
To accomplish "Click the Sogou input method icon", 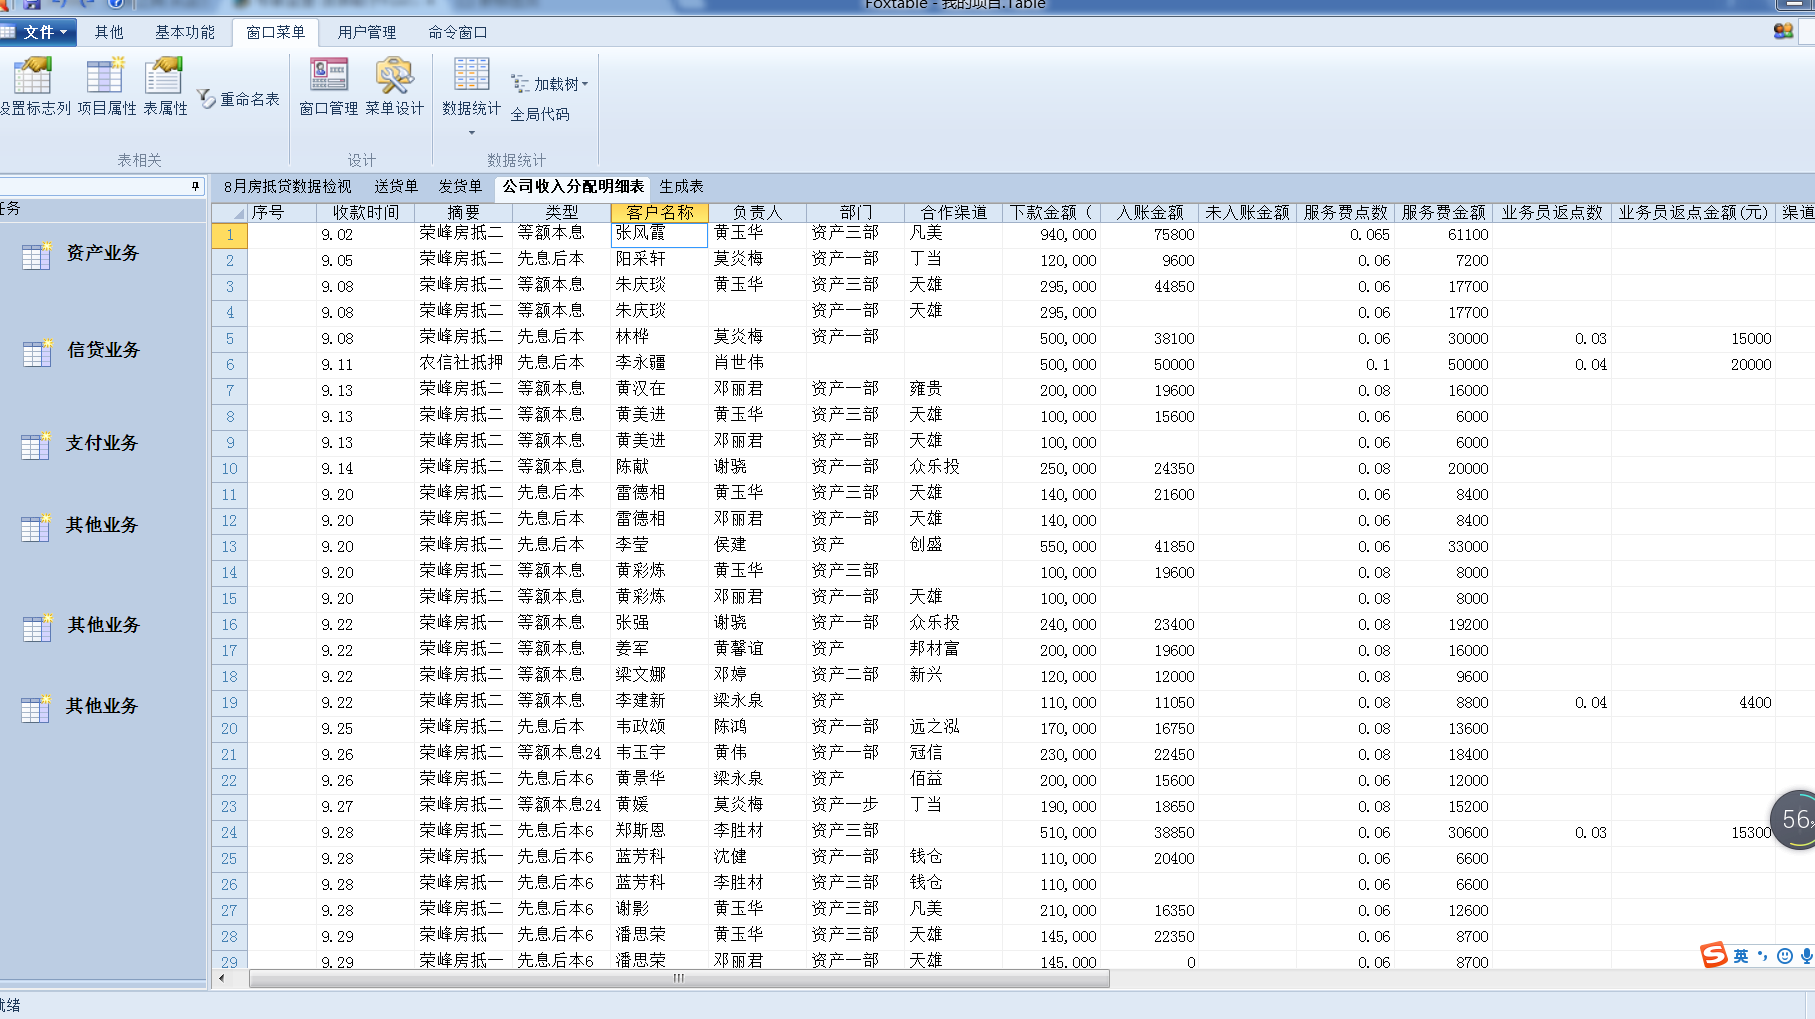I will (x=1714, y=955).
